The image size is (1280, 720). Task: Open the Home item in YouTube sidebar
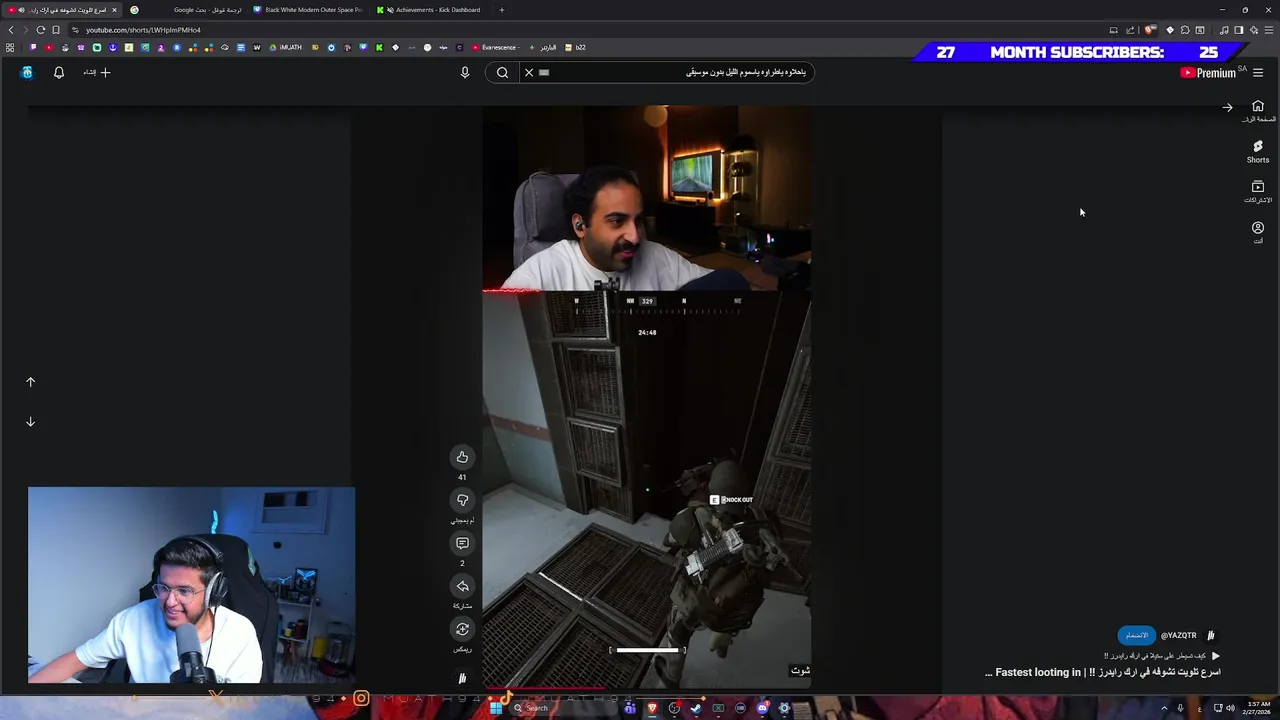pos(1258,111)
